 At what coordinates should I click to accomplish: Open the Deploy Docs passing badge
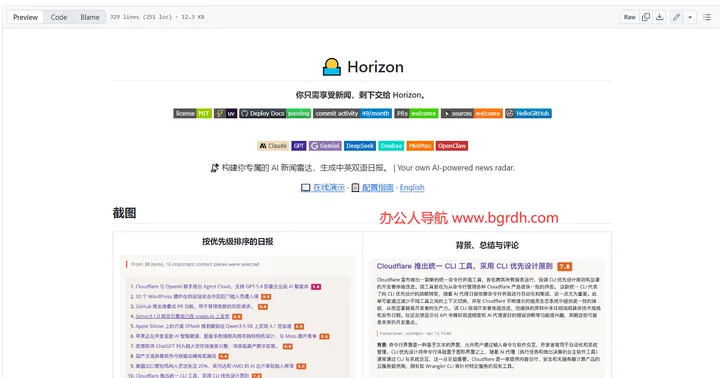click(275, 113)
